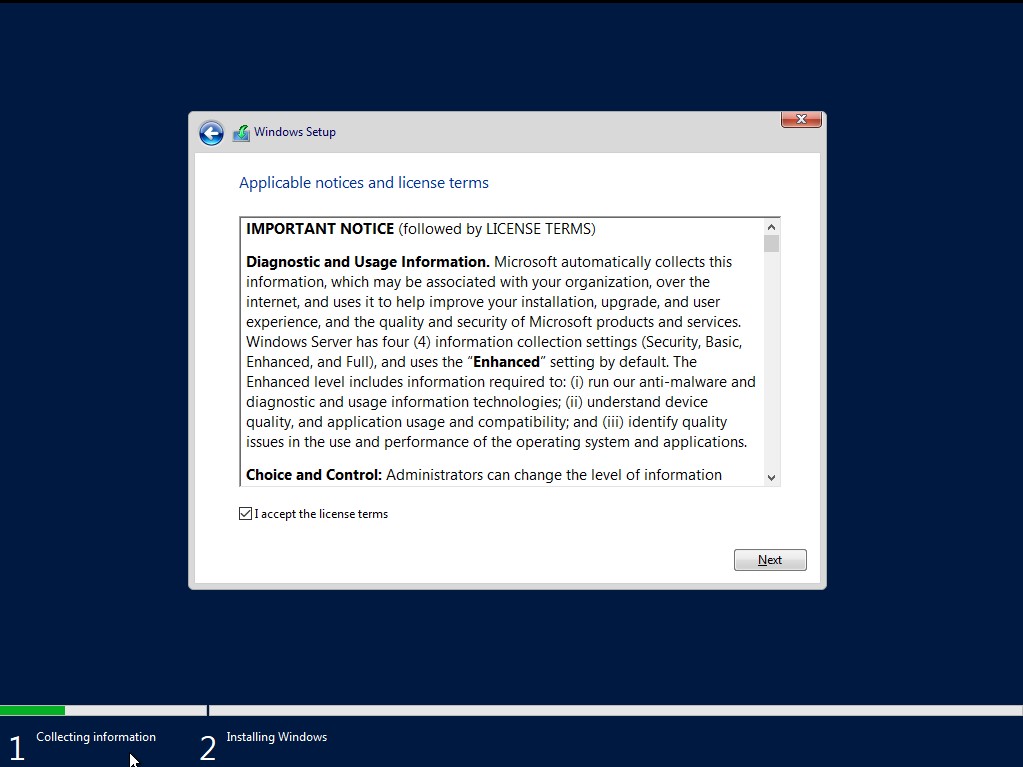Click the large step number 2
Screen dimensions: 1023x767
[x=207, y=745]
